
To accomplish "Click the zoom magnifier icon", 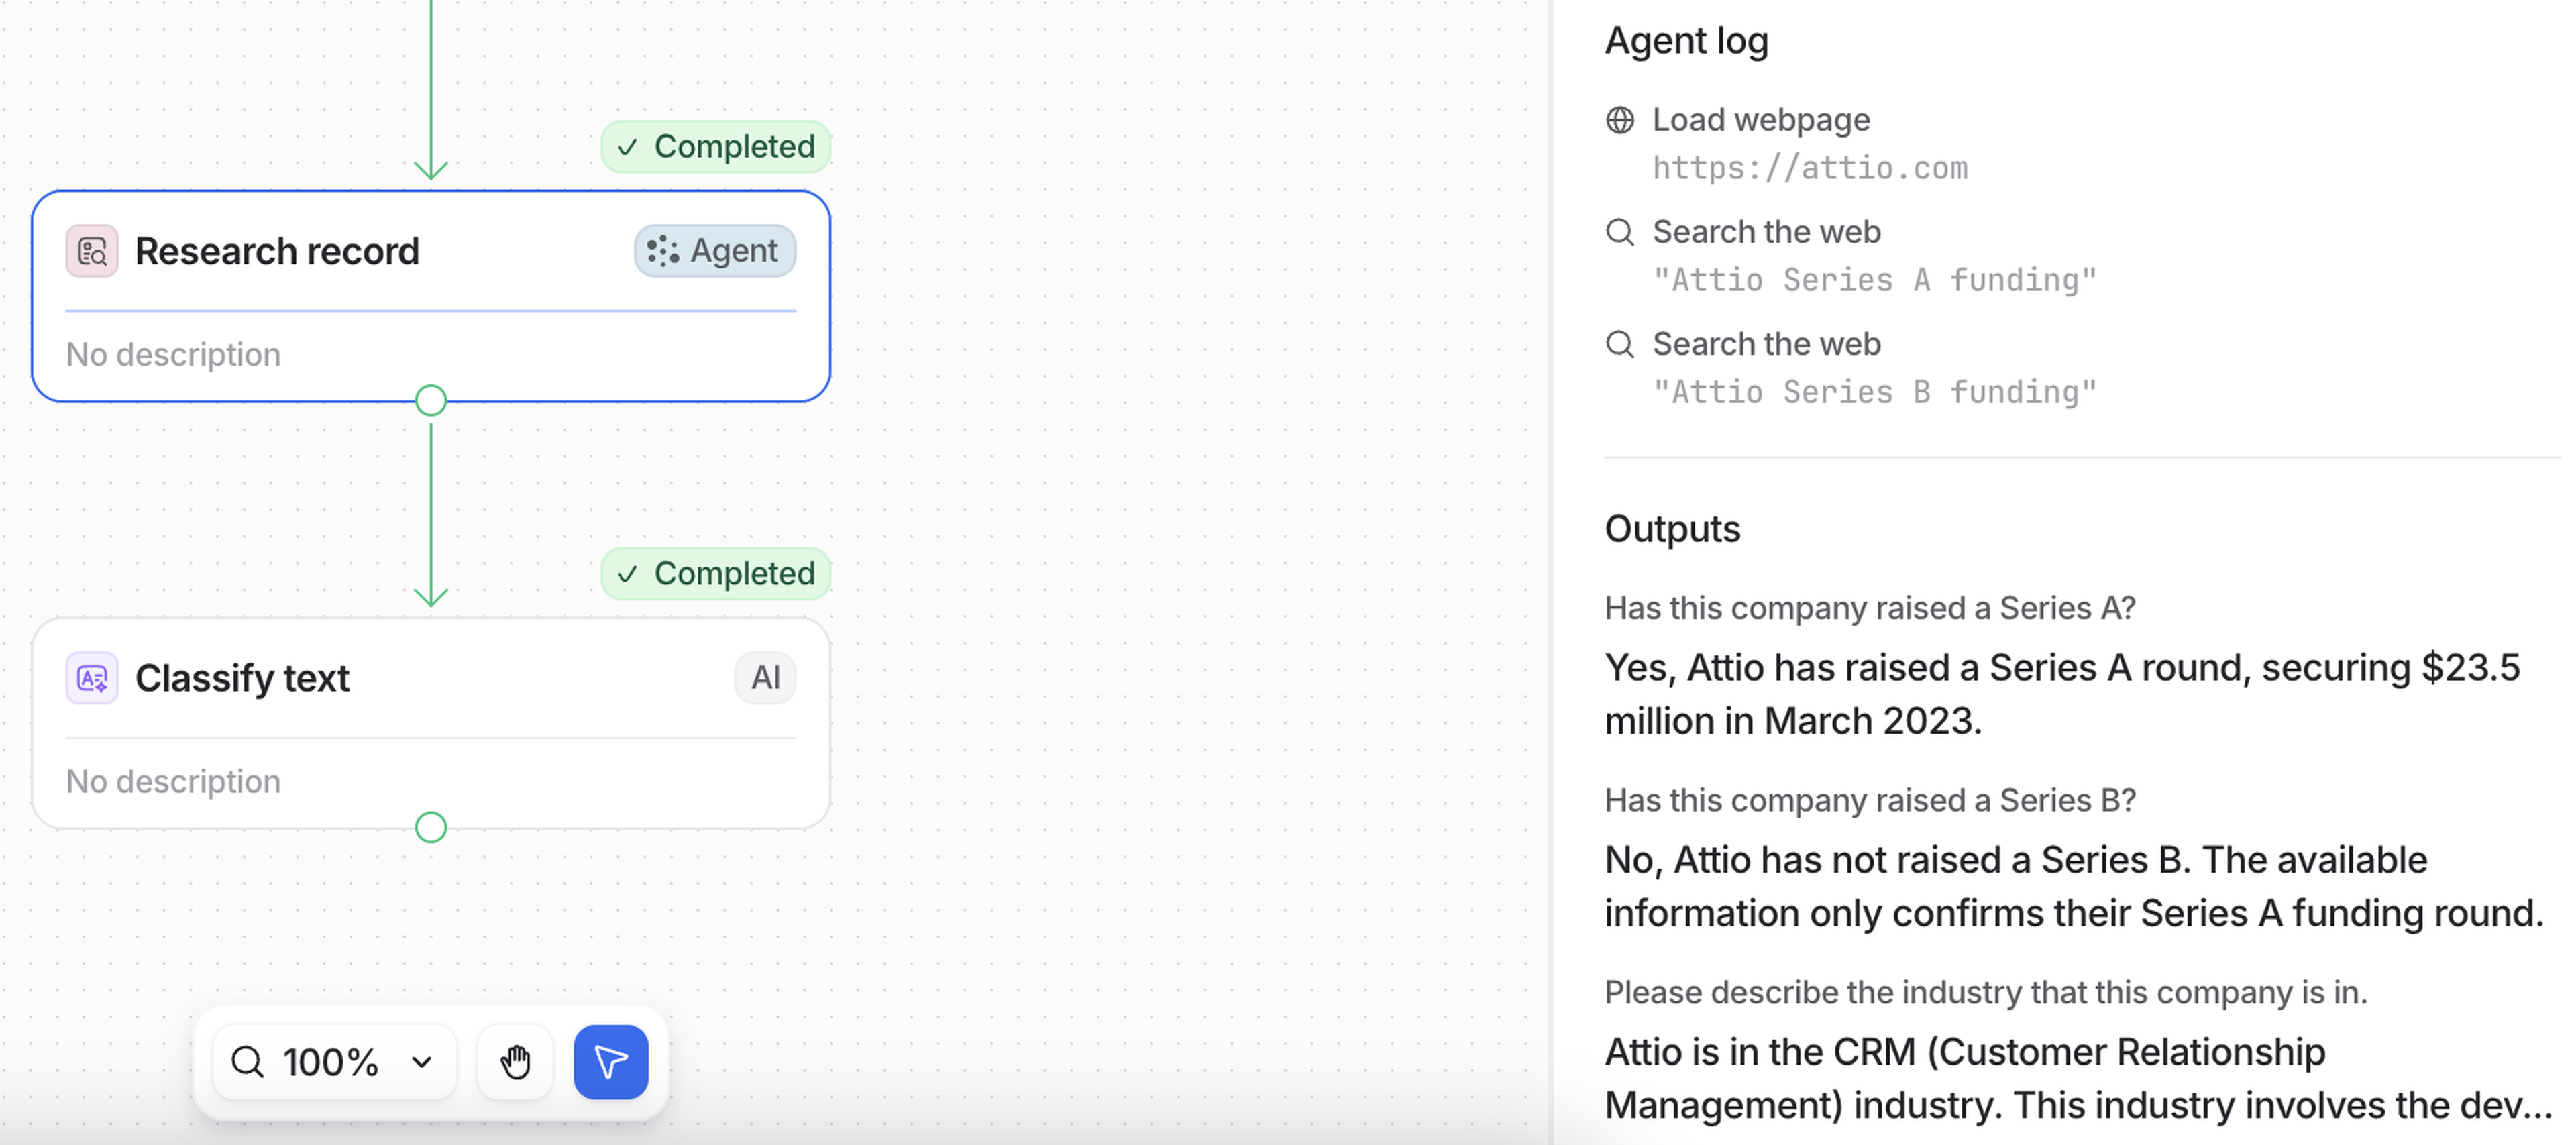I will click(247, 1062).
